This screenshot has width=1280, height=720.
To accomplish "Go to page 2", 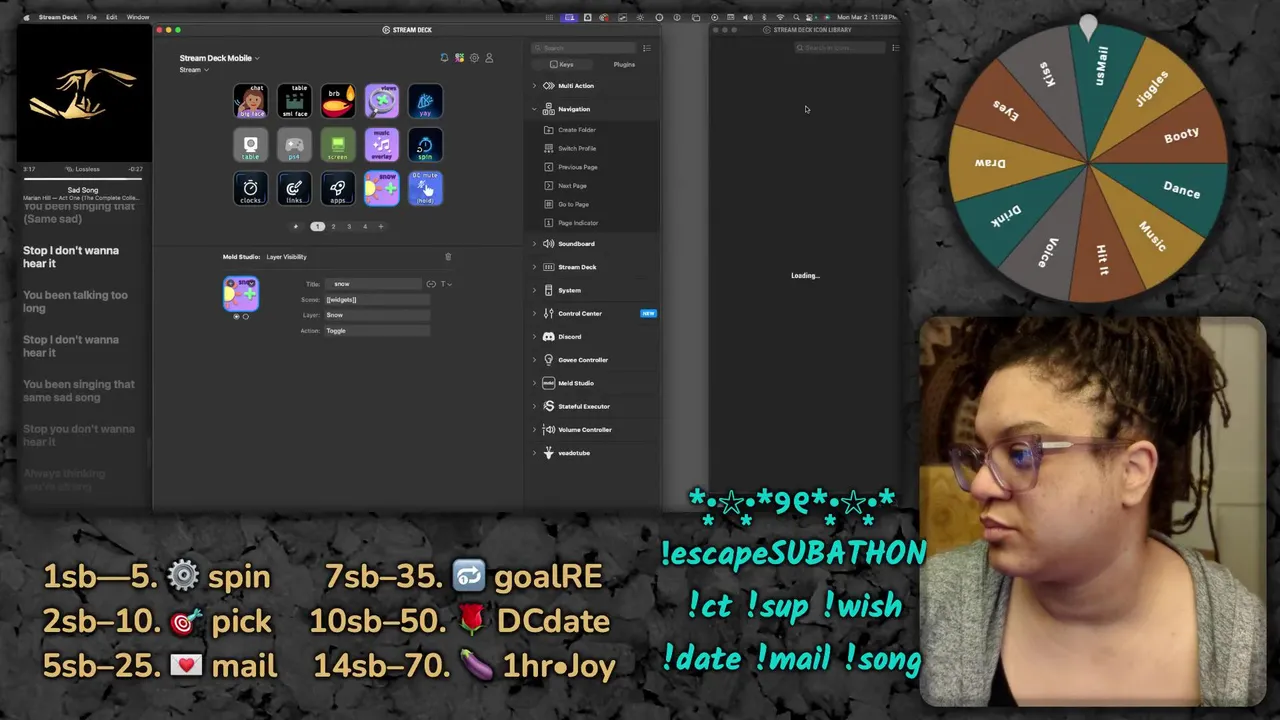I will [x=333, y=227].
